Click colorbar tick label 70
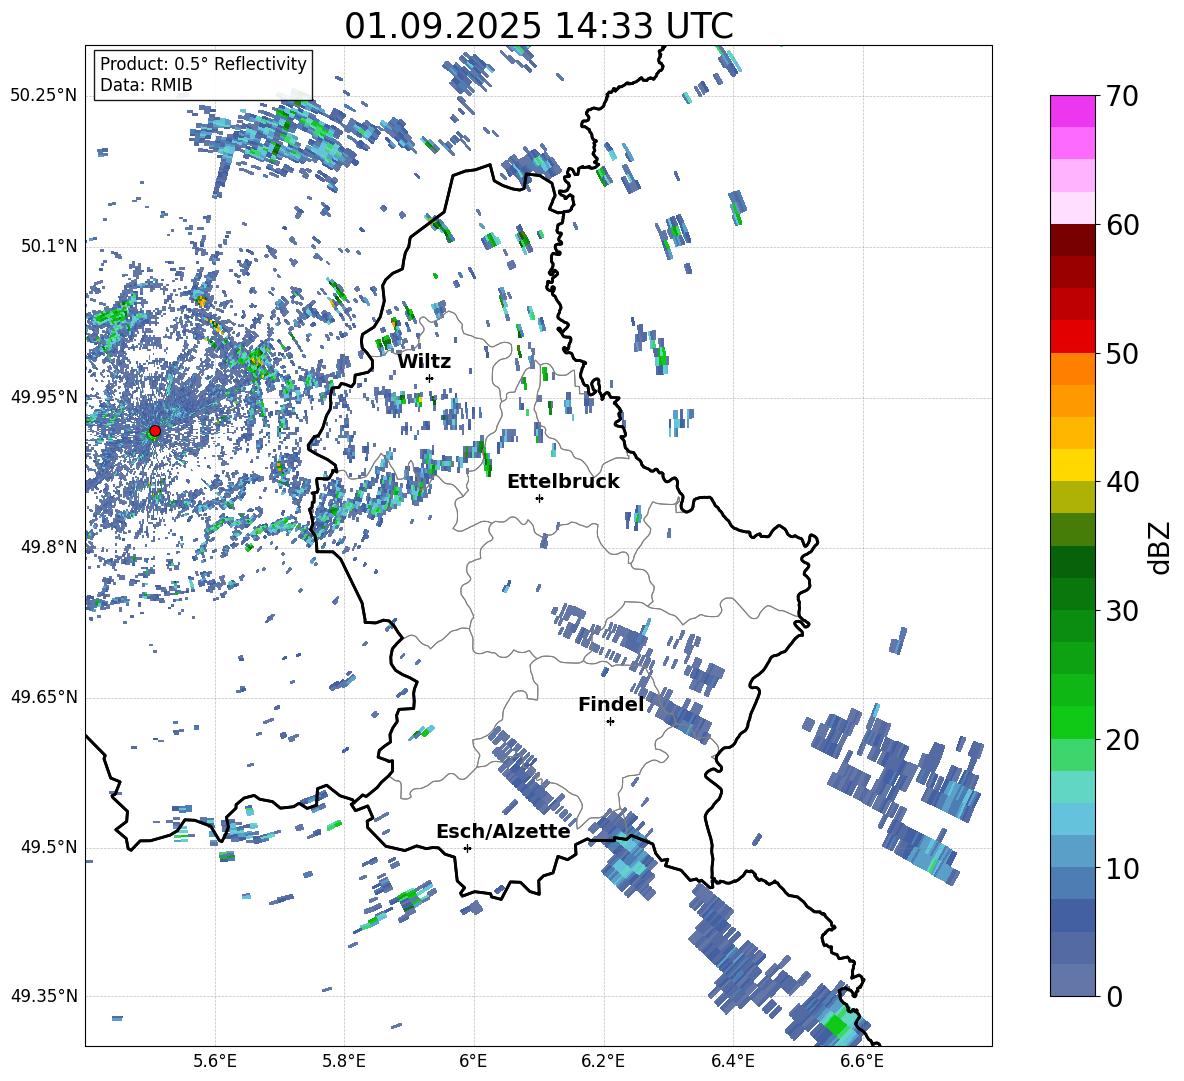This screenshot has width=1184, height=1081. coord(1121,97)
